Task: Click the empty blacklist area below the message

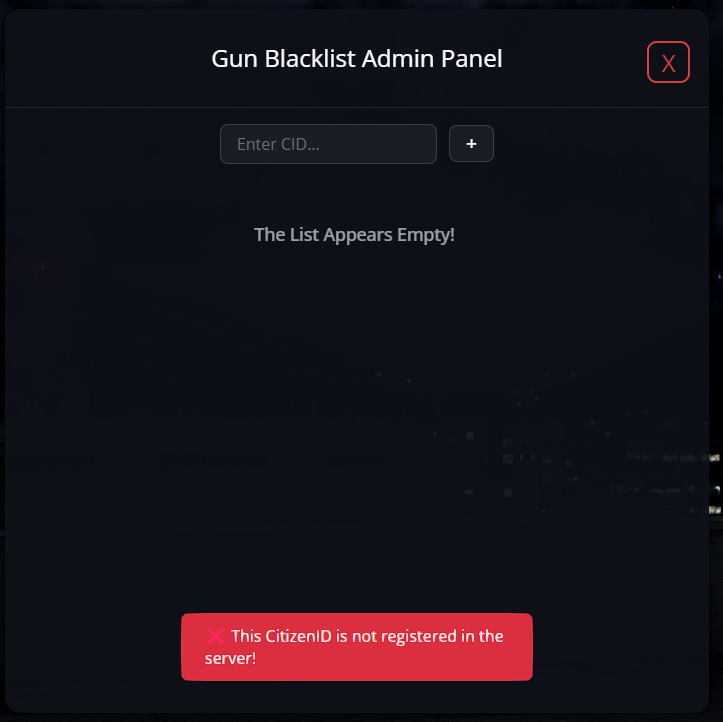Action: [x=357, y=415]
